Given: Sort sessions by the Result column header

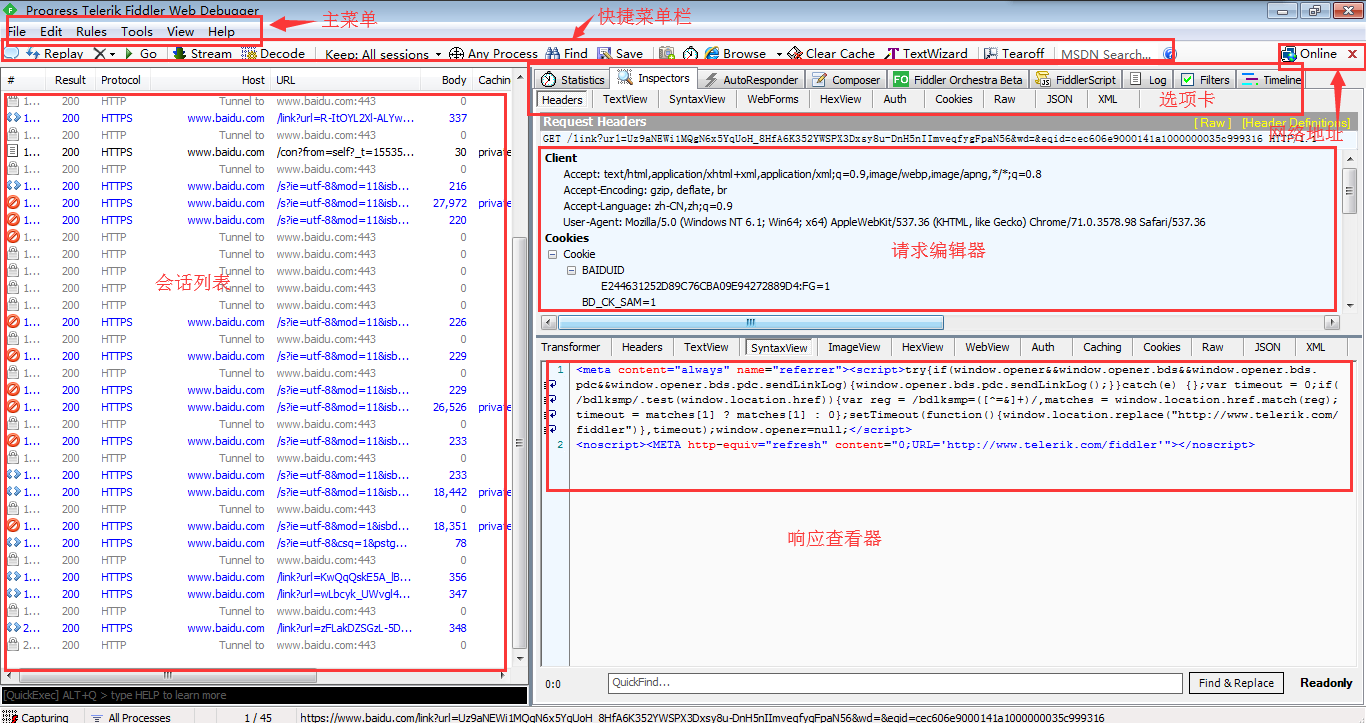Looking at the screenshot, I should tap(71, 80).
